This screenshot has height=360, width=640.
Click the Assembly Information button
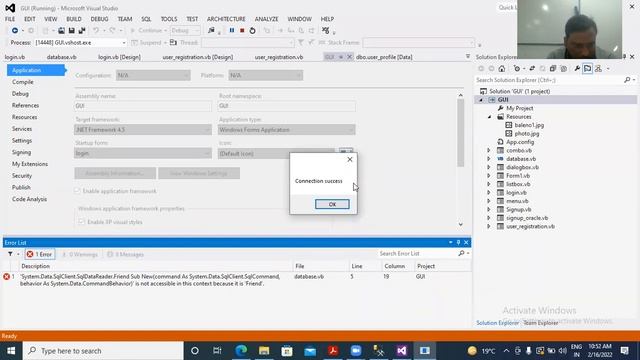point(115,173)
